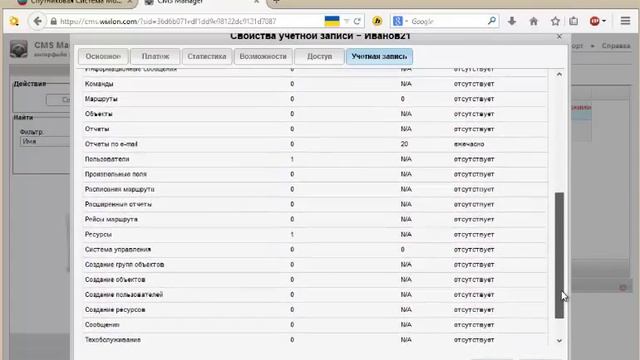Click the Сообщения row label
The height and width of the screenshot is (360, 640).
click(102, 325)
